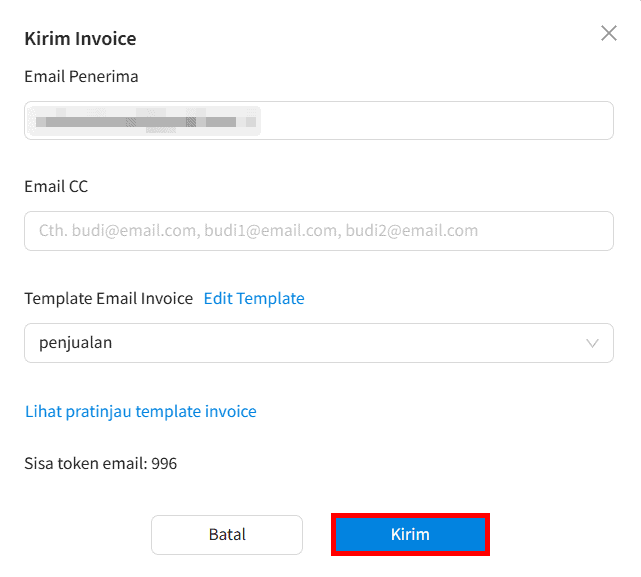Send the invoice with Kirim button
641x577 pixels.
point(410,534)
